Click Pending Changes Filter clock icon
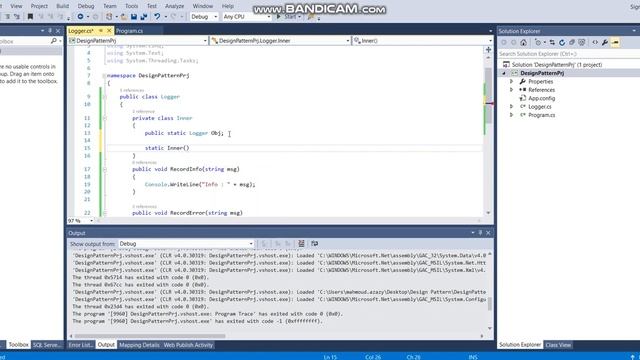Image resolution: width=640 pixels, height=360 pixels. (538, 42)
